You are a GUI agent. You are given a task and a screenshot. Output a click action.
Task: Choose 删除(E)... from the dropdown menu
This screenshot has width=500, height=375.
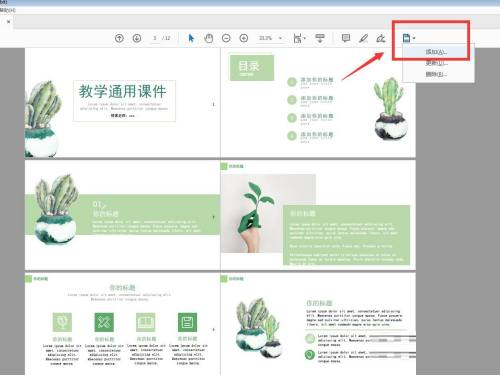(x=436, y=74)
